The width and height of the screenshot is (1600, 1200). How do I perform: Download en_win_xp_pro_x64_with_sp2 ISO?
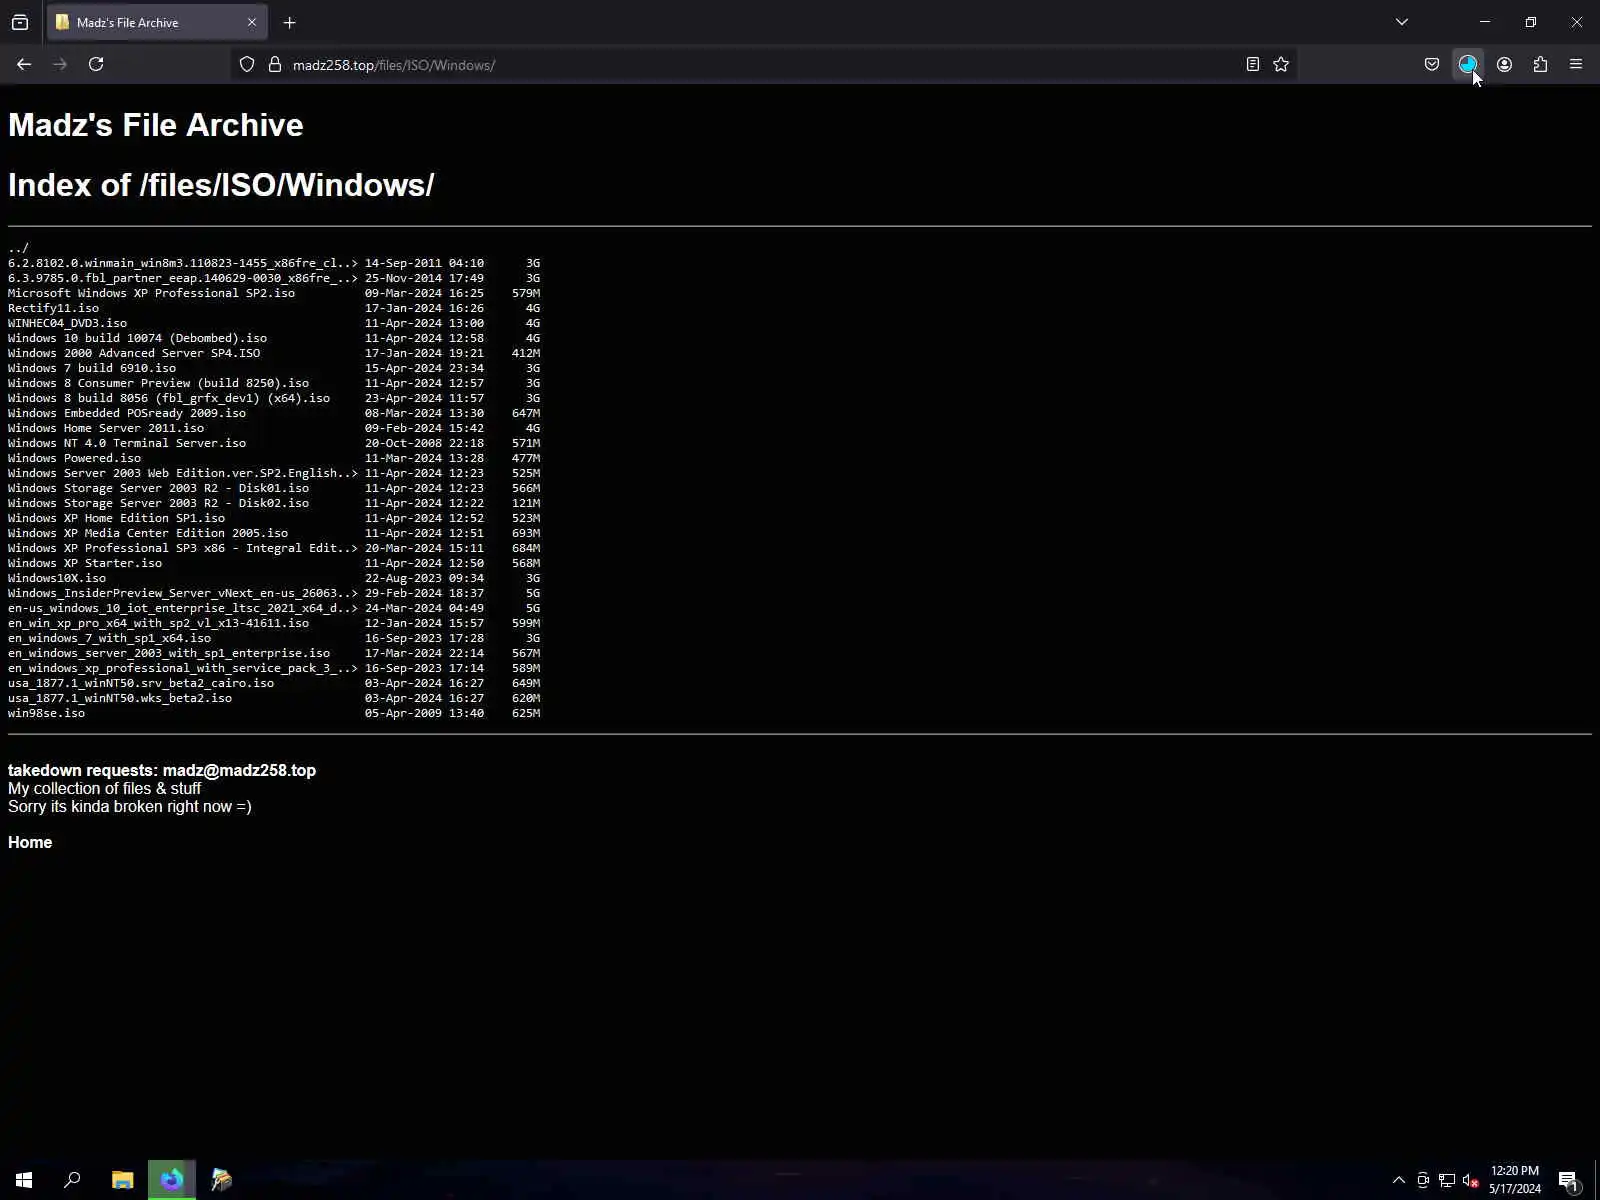click(159, 623)
